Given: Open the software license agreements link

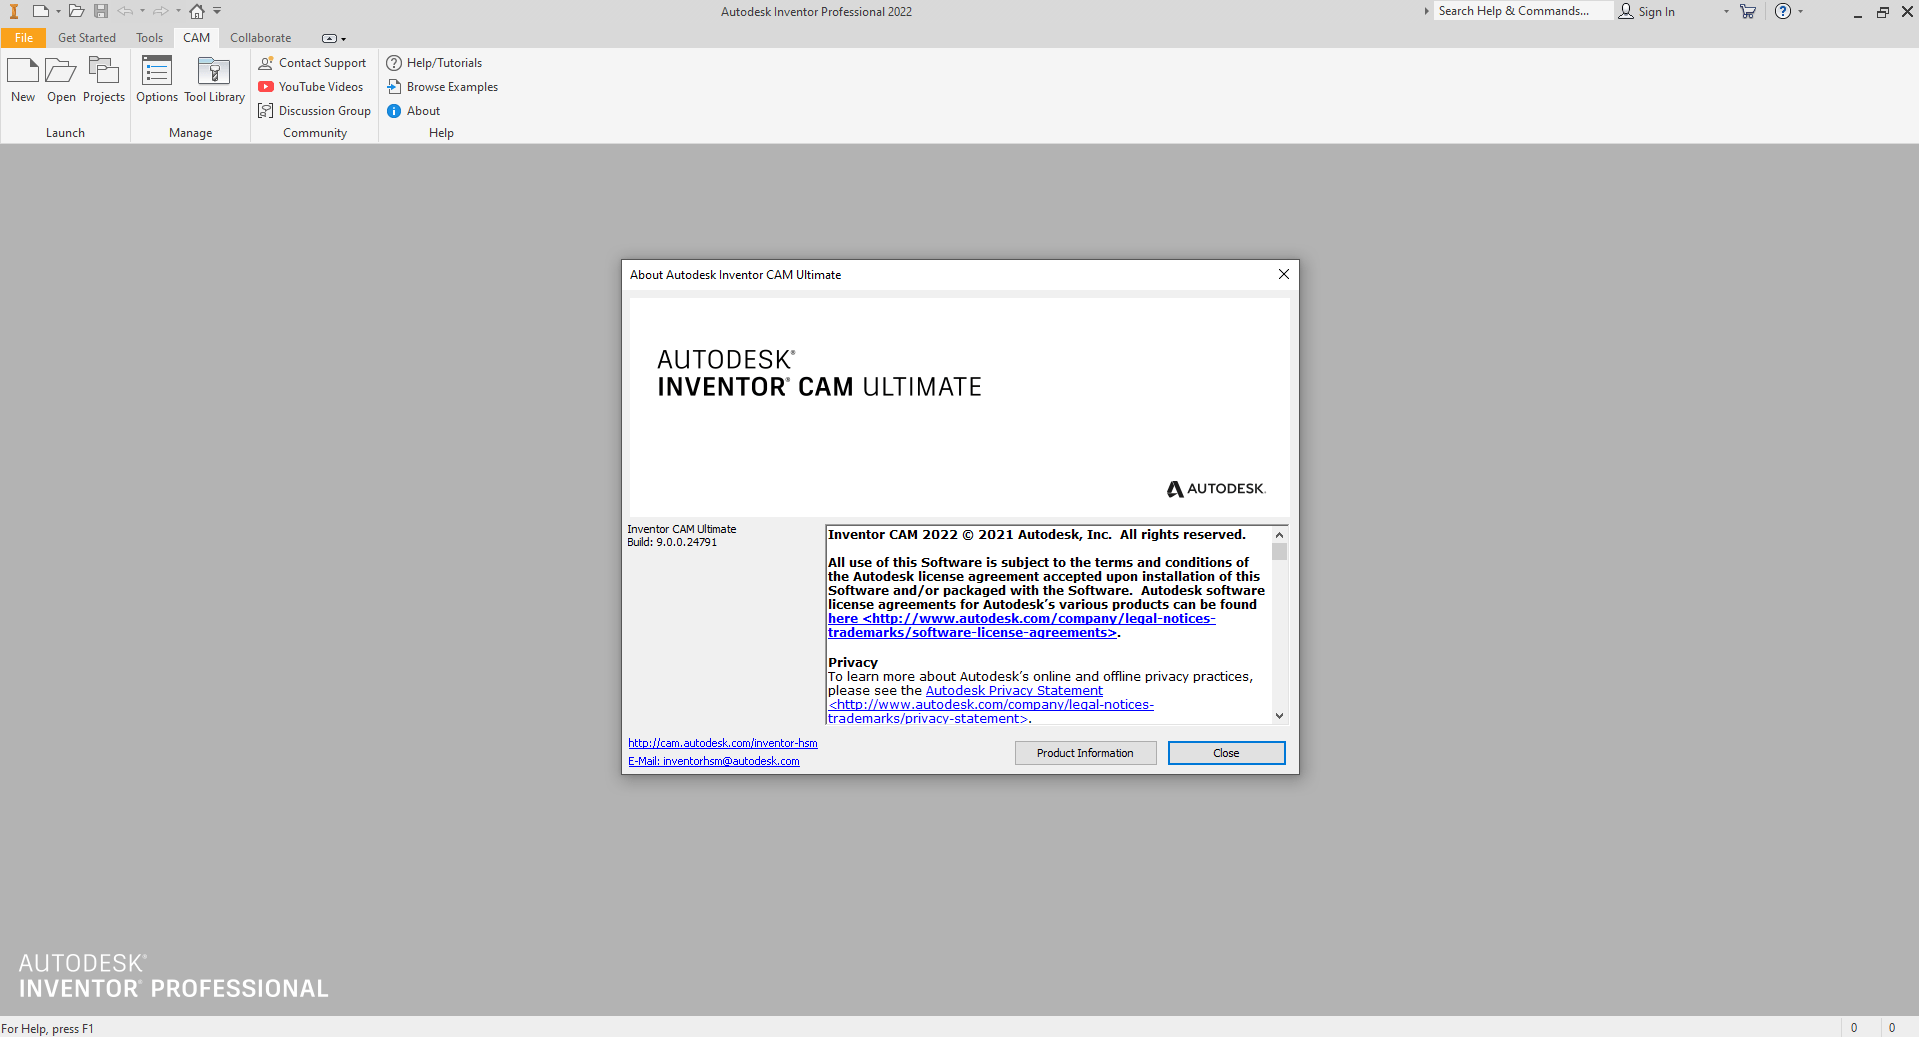Looking at the screenshot, I should pyautogui.click(x=1021, y=626).
